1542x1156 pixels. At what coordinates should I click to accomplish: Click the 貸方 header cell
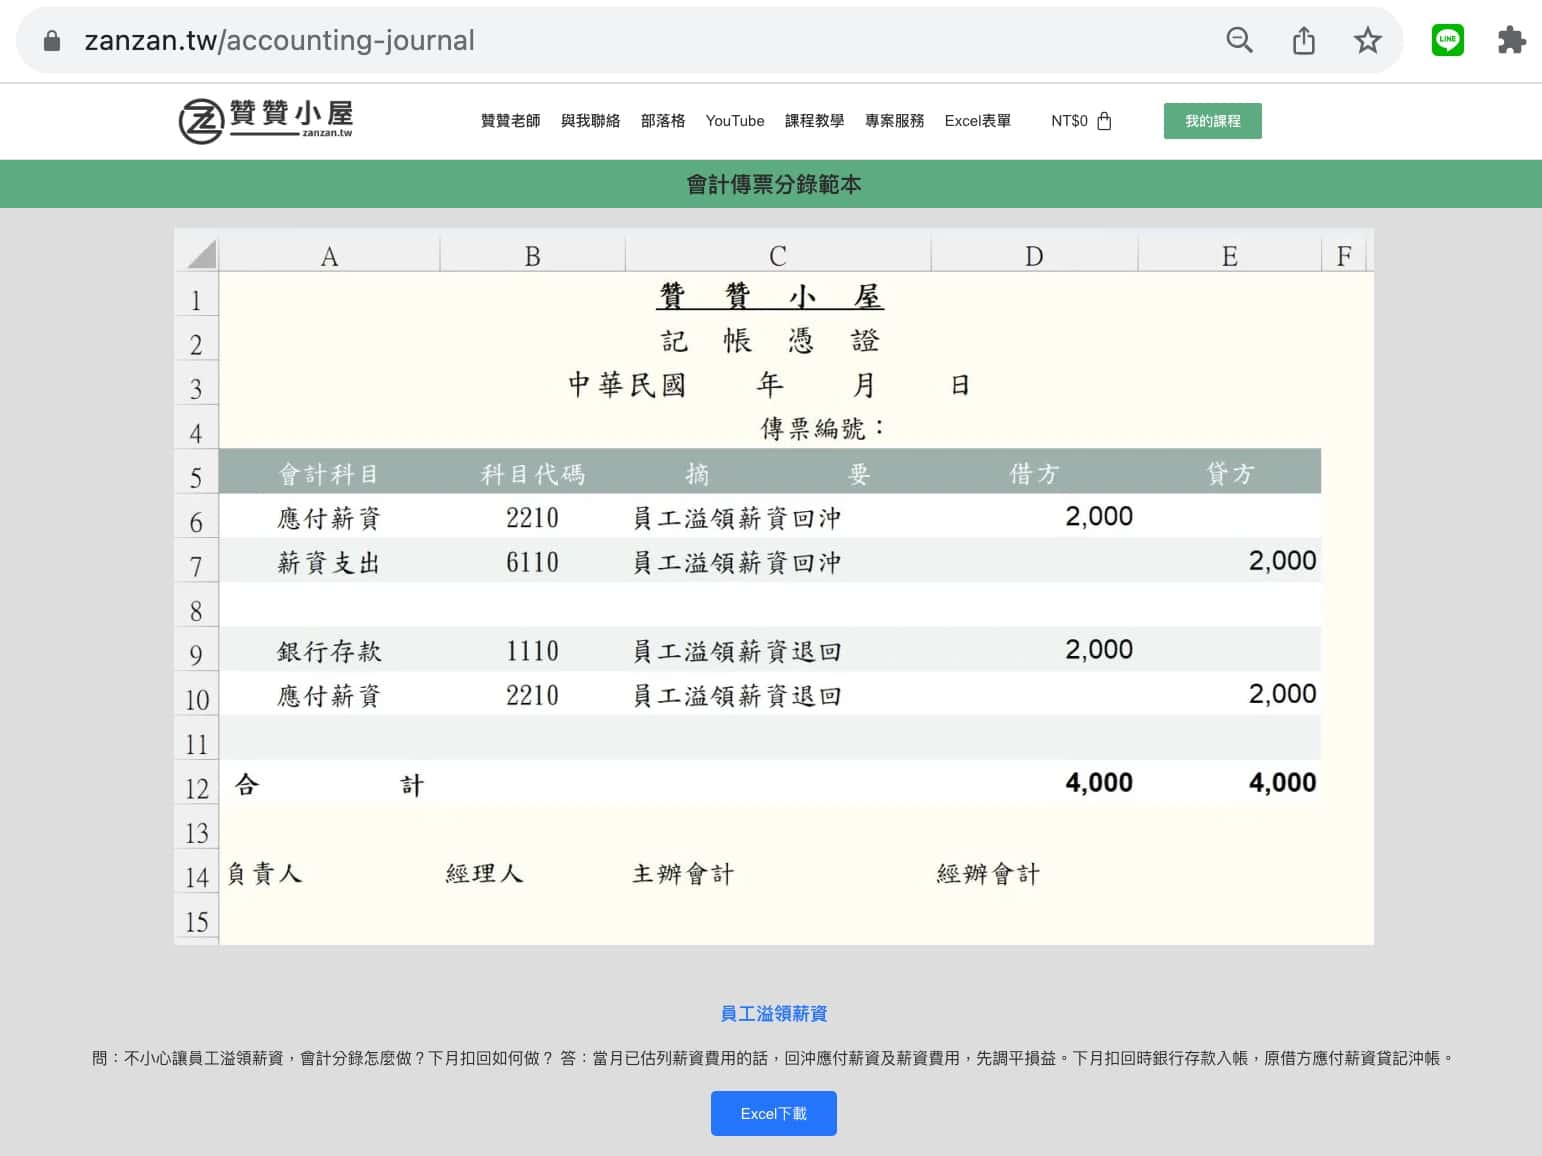[x=1229, y=473]
